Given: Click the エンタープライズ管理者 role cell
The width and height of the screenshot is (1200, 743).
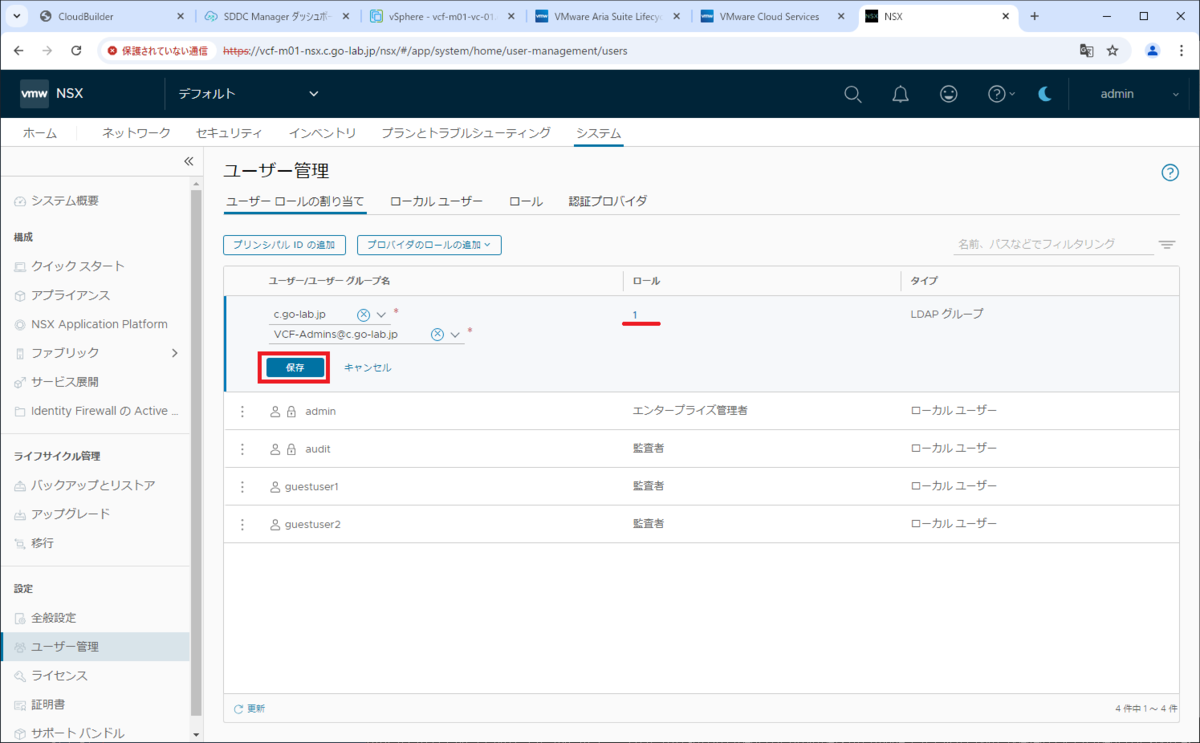Looking at the screenshot, I should (691, 411).
